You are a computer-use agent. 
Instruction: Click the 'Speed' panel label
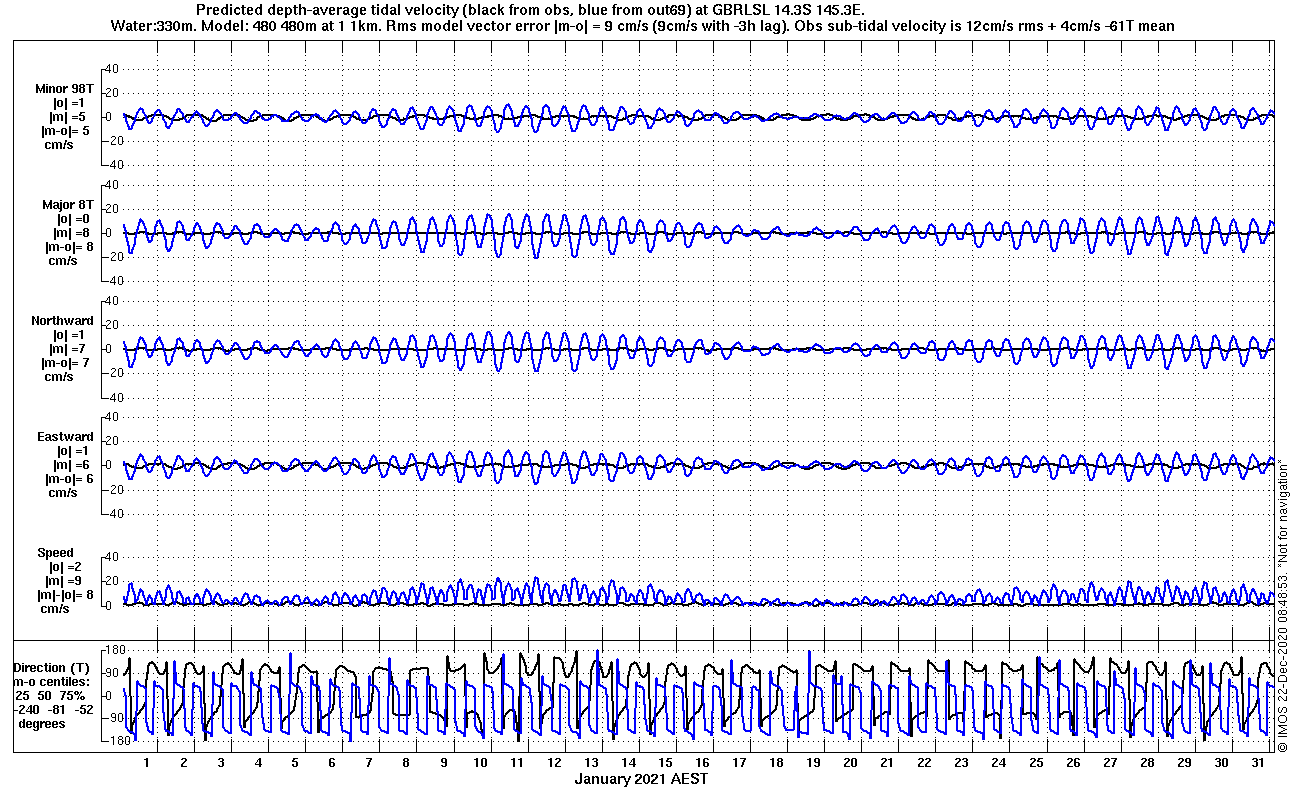(56, 553)
